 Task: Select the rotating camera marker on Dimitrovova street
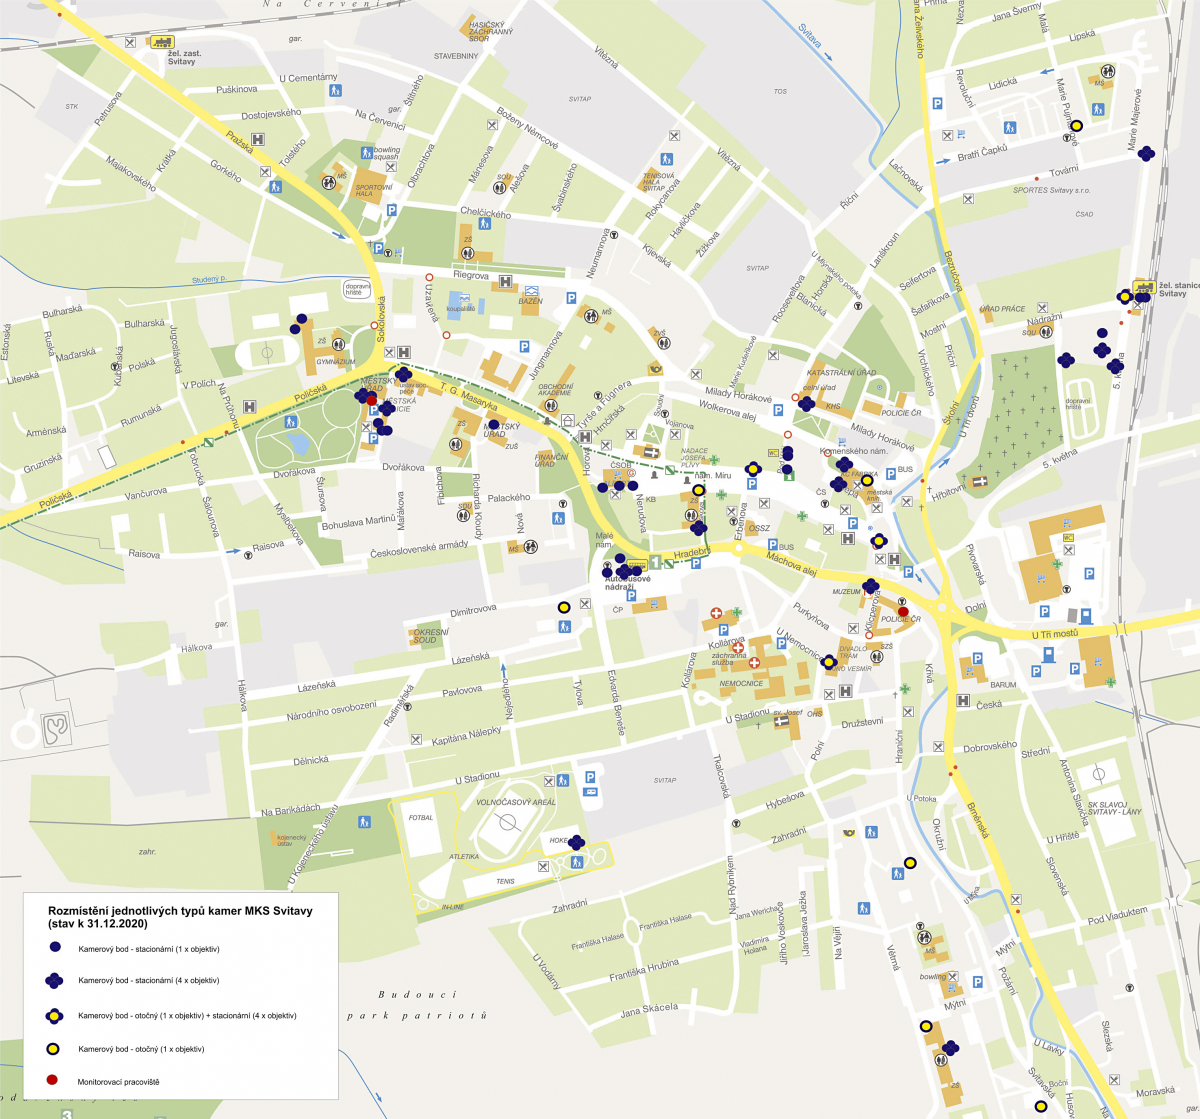(x=564, y=607)
